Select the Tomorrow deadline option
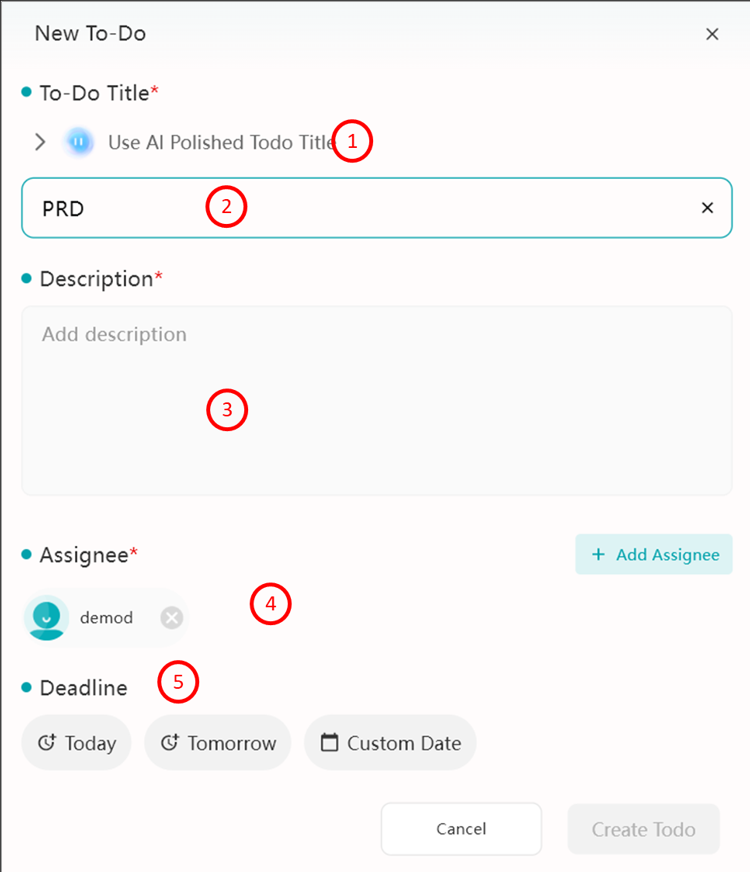Screen dimensions: 750x872 click(218, 743)
